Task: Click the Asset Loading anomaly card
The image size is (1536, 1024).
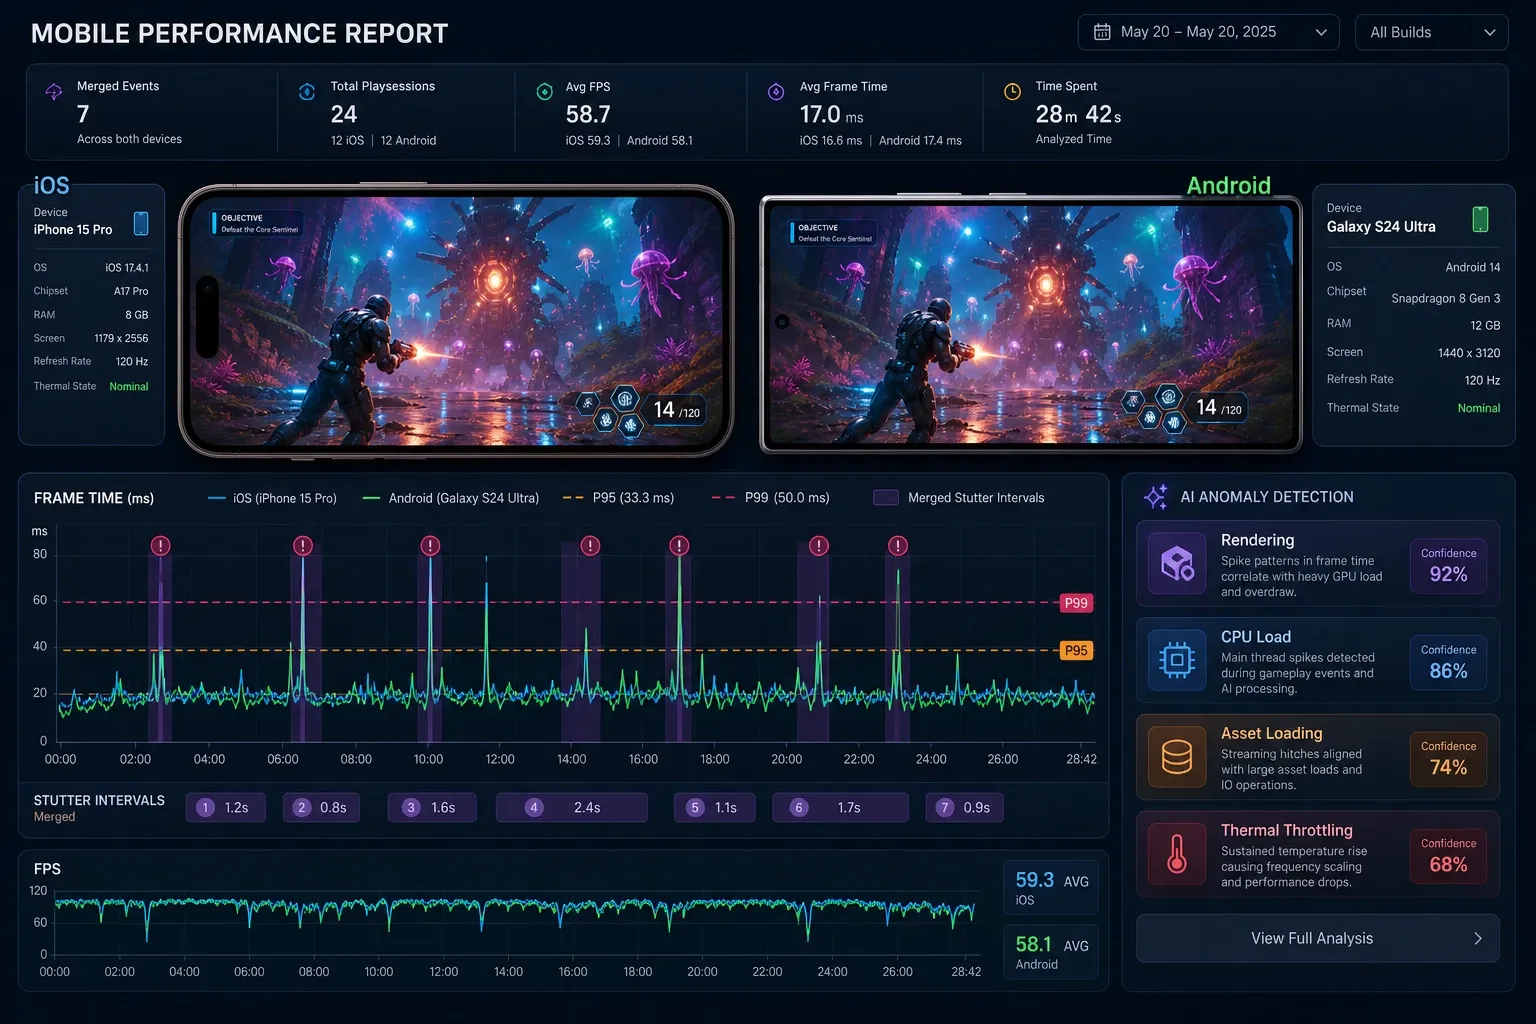Action: [1317, 757]
